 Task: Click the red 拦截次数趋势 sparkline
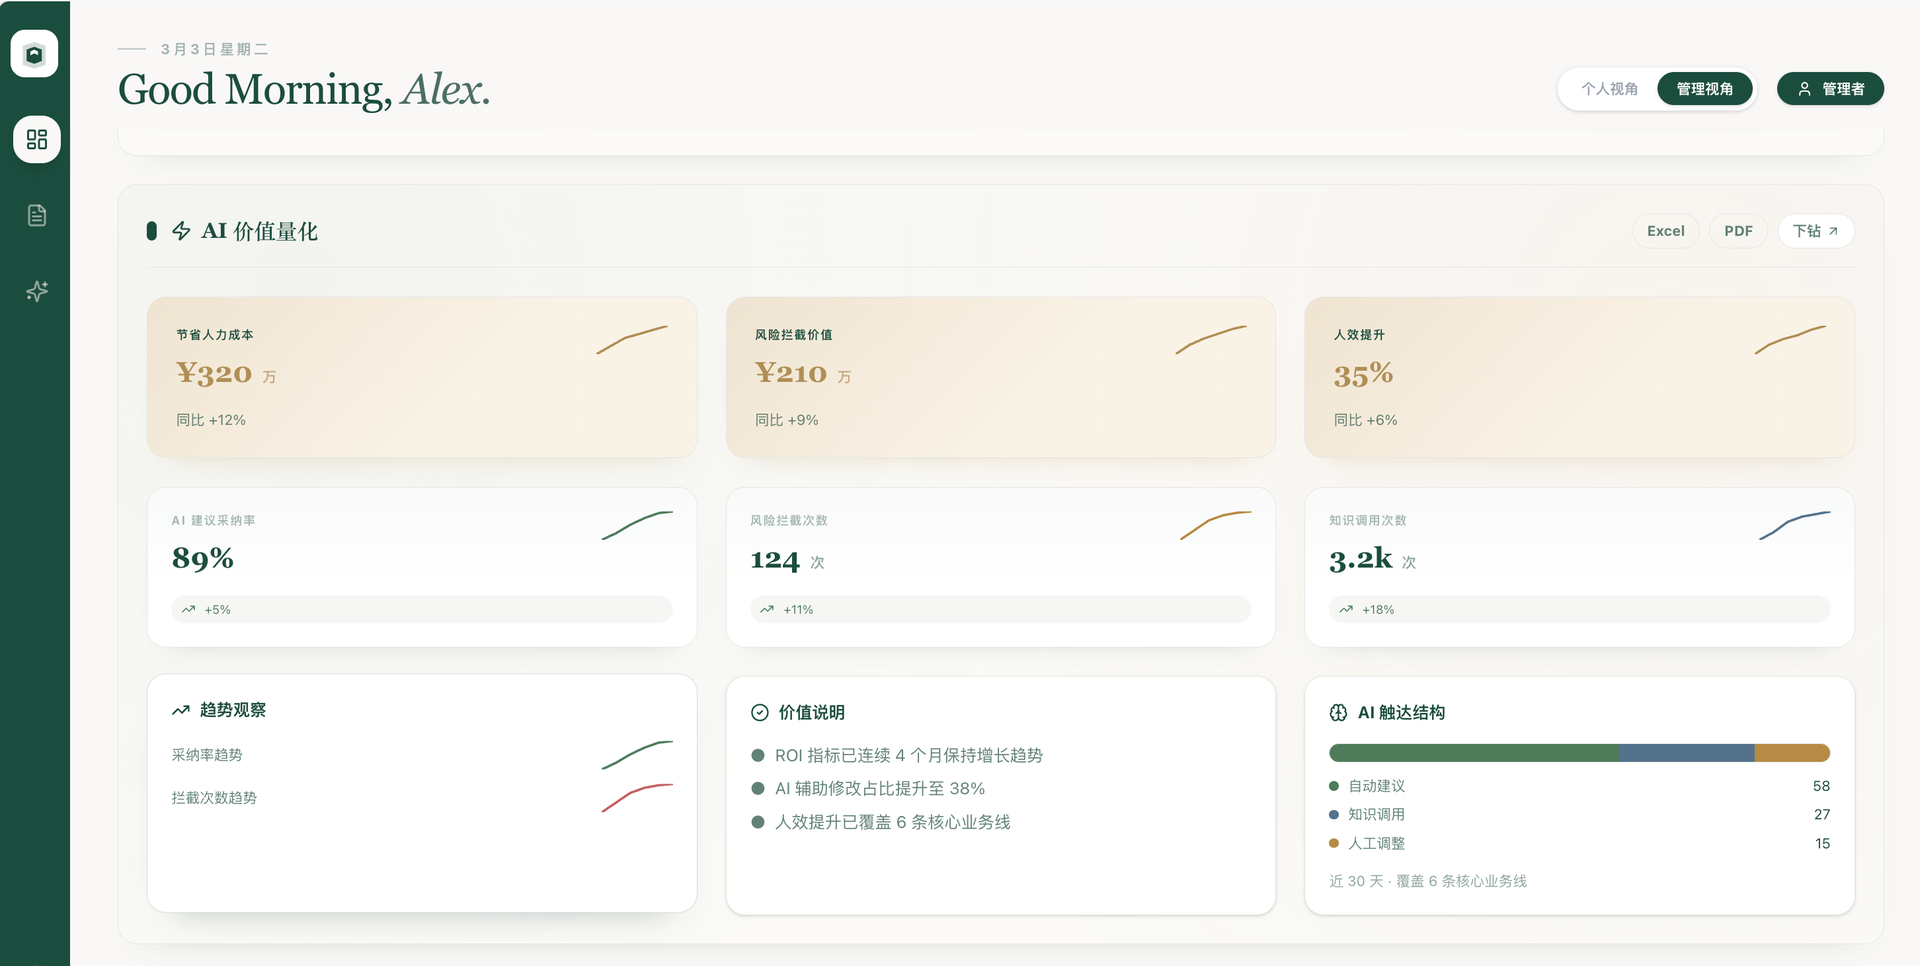pos(637,798)
